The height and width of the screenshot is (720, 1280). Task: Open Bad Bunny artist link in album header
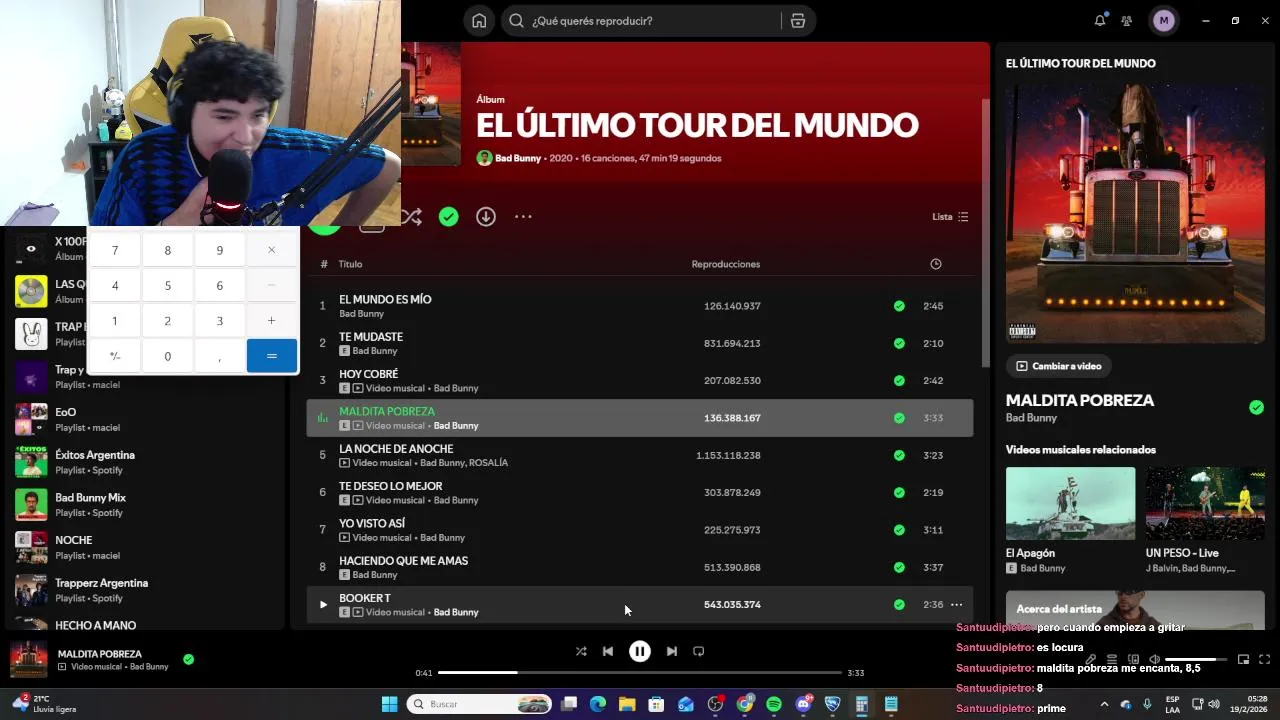pyautogui.click(x=518, y=158)
